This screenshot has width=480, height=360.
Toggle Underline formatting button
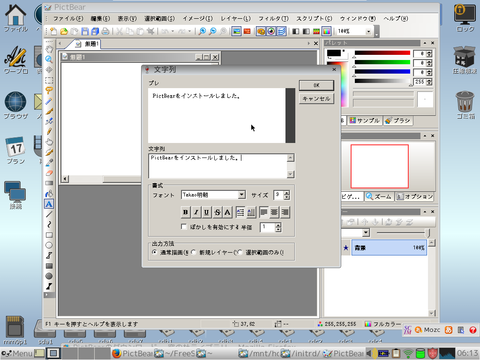pyautogui.click(x=207, y=212)
